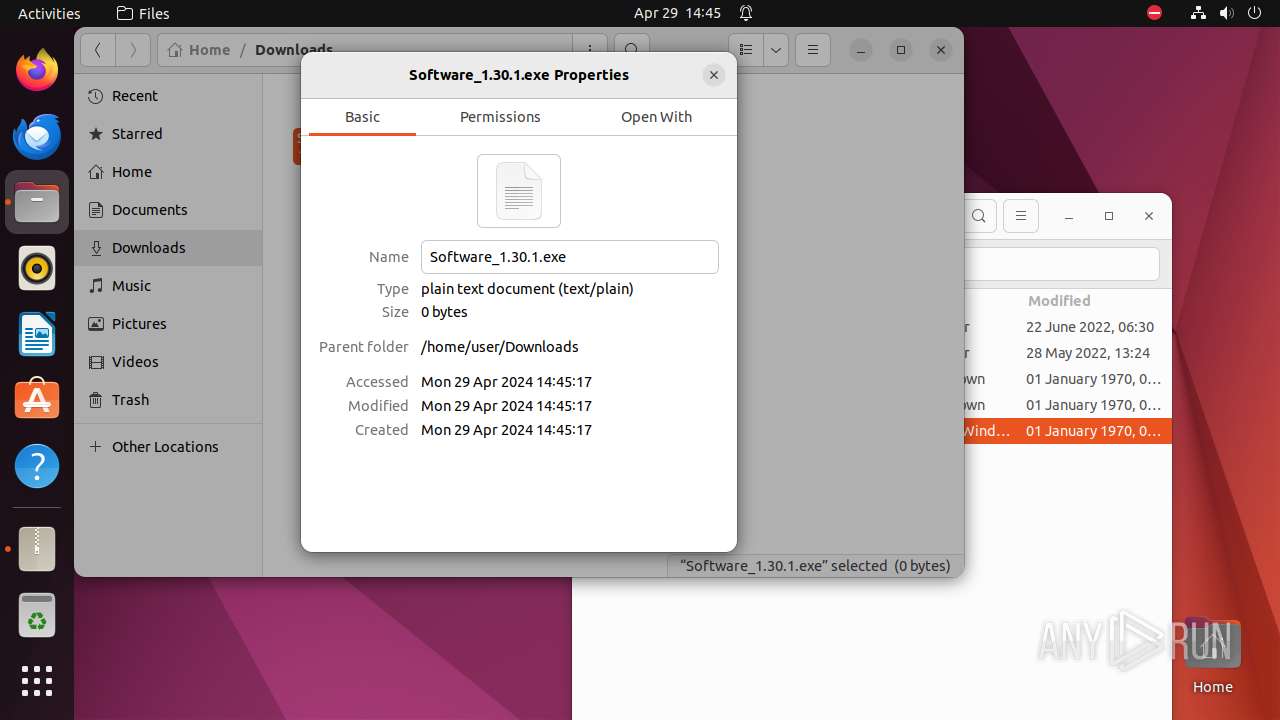Viewport: 1280px width, 720px height.
Task: Open Recent in Files sidebar
Action: (x=168, y=96)
